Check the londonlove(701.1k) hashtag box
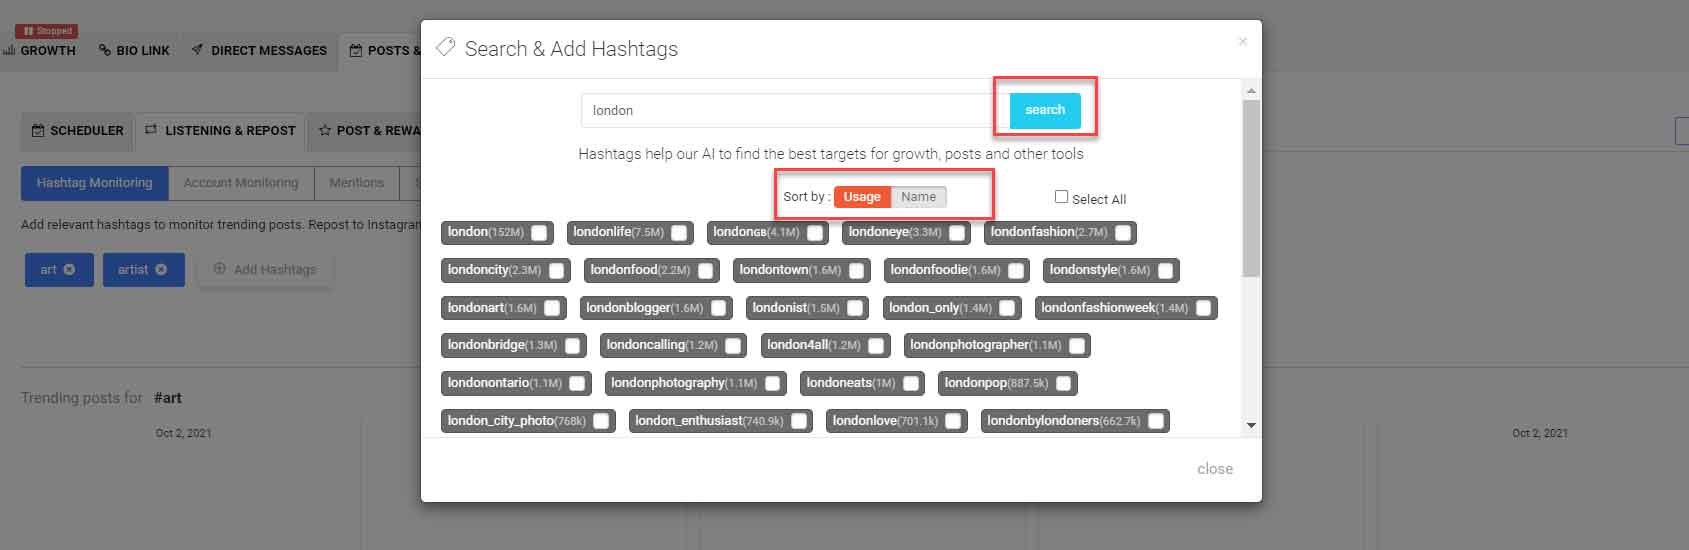Image resolution: width=1689 pixels, height=550 pixels. point(953,421)
